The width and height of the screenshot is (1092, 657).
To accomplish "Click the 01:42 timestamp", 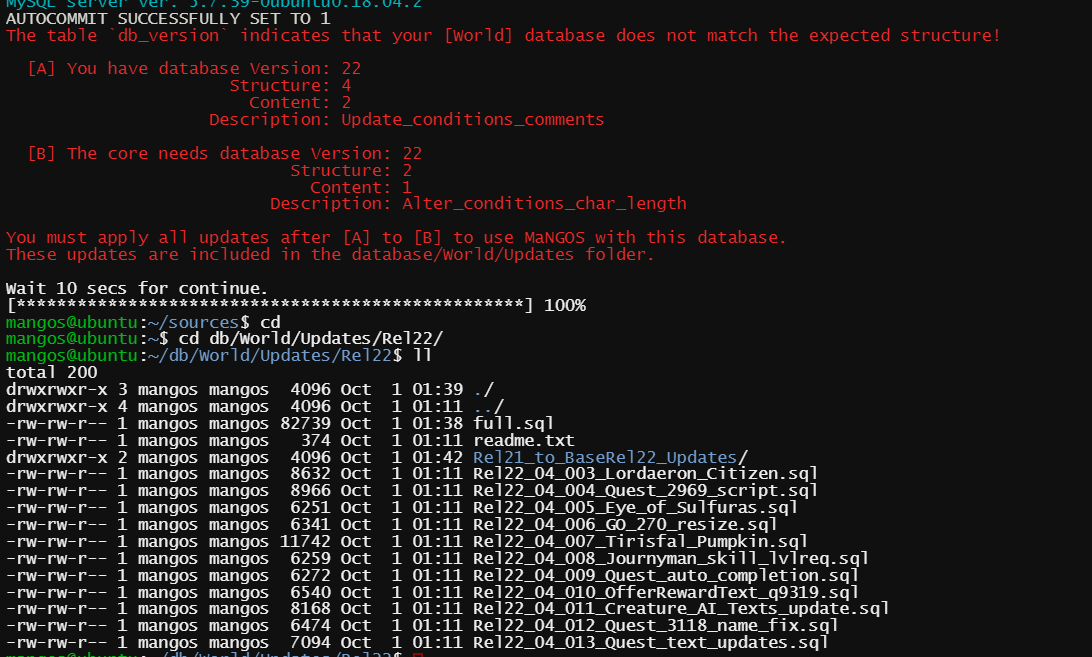I will [437, 458].
